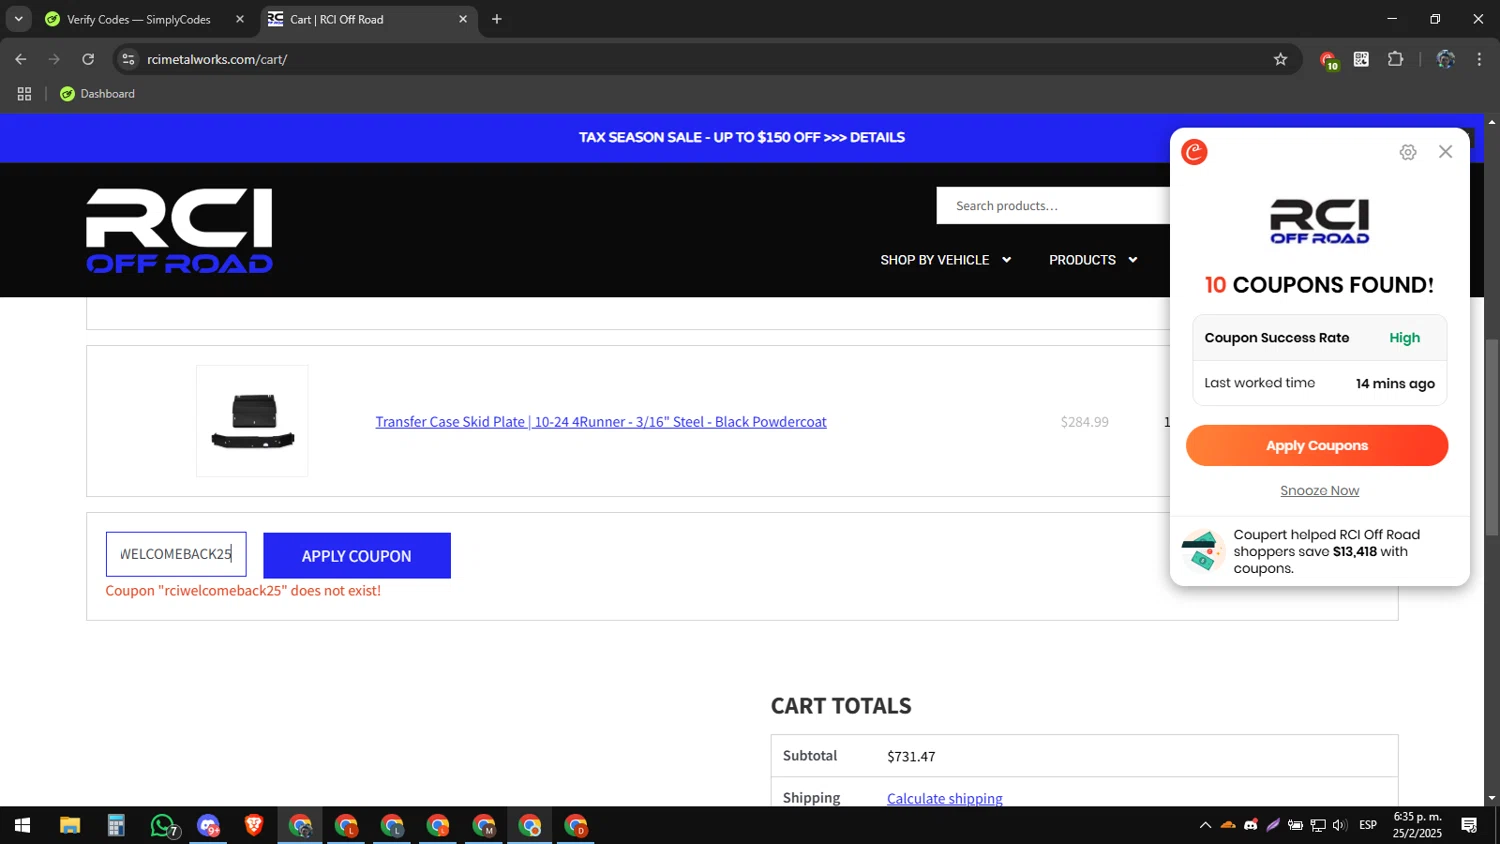The width and height of the screenshot is (1500, 844).
Task: Focus the Search products field
Action: (x=1053, y=205)
